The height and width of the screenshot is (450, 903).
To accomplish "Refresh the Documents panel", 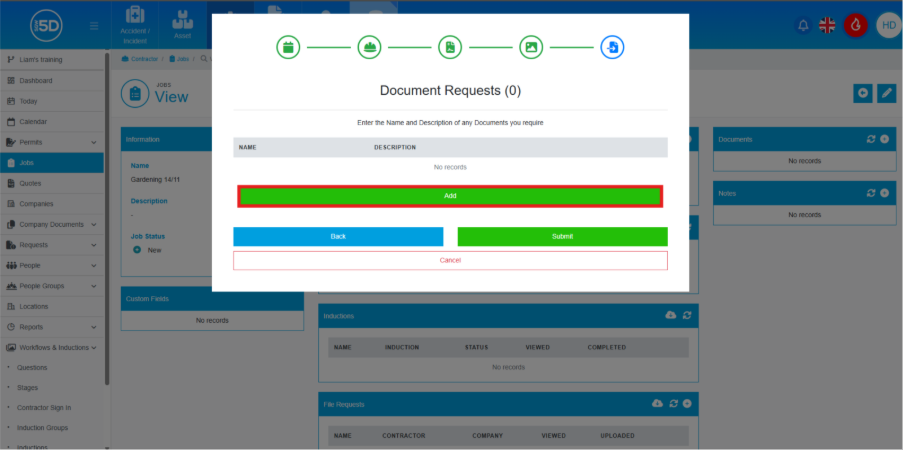I will [871, 139].
